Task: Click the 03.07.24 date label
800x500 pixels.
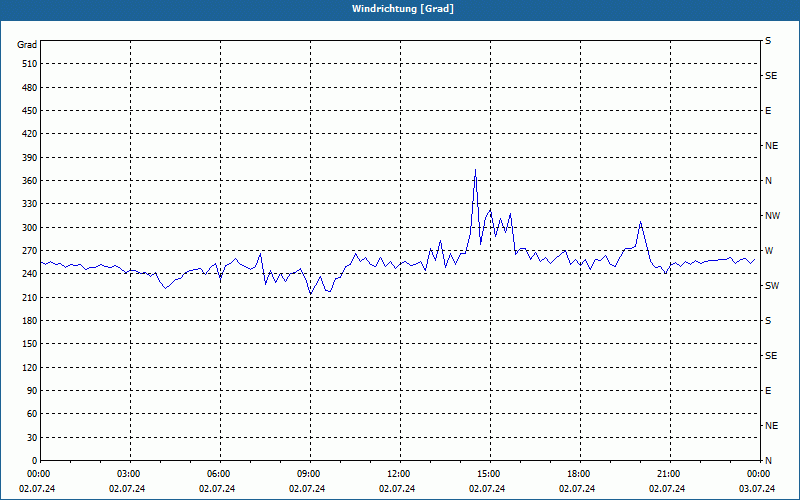Action: tap(757, 489)
